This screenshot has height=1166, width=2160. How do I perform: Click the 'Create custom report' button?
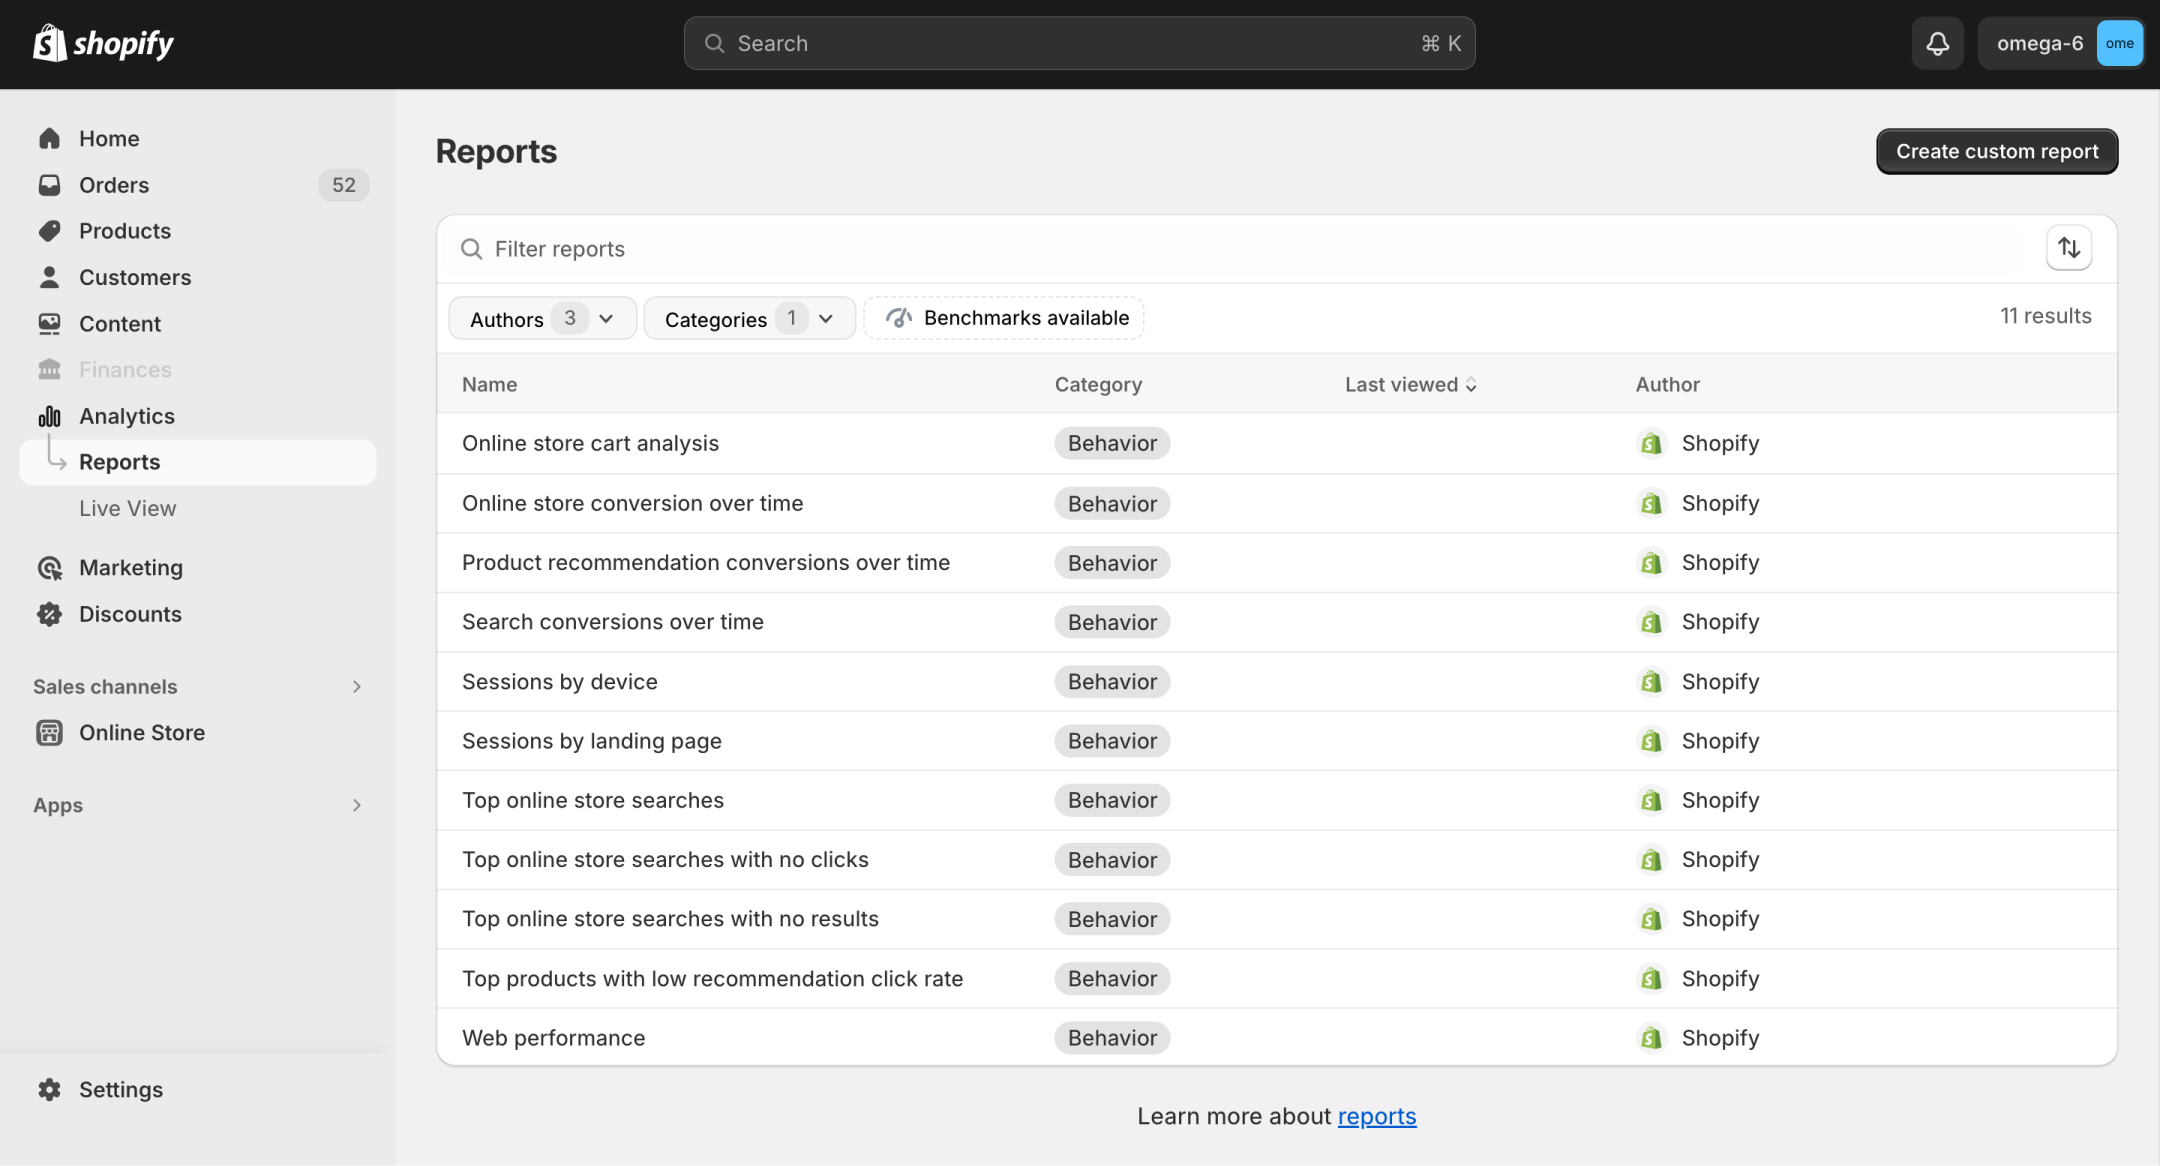(1998, 151)
